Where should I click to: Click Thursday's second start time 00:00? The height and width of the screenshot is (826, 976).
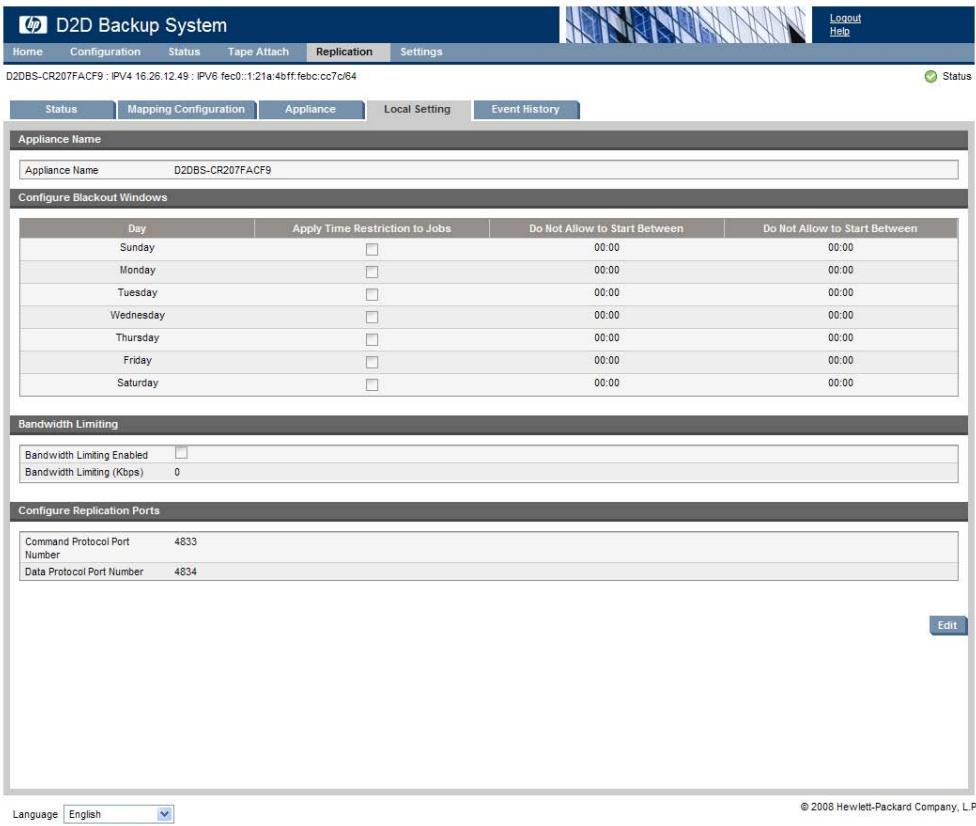[x=840, y=337]
